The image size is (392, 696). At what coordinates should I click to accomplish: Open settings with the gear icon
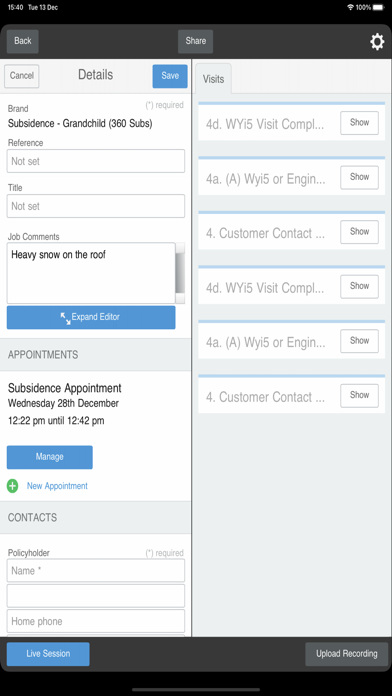[377, 42]
